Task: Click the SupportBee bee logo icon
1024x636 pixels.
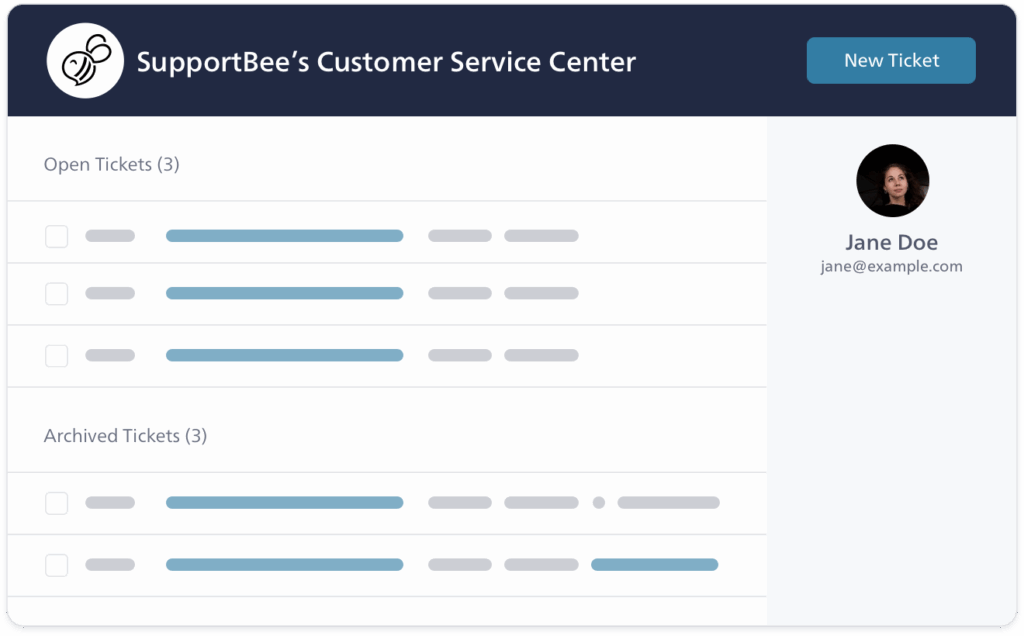Action: point(85,61)
